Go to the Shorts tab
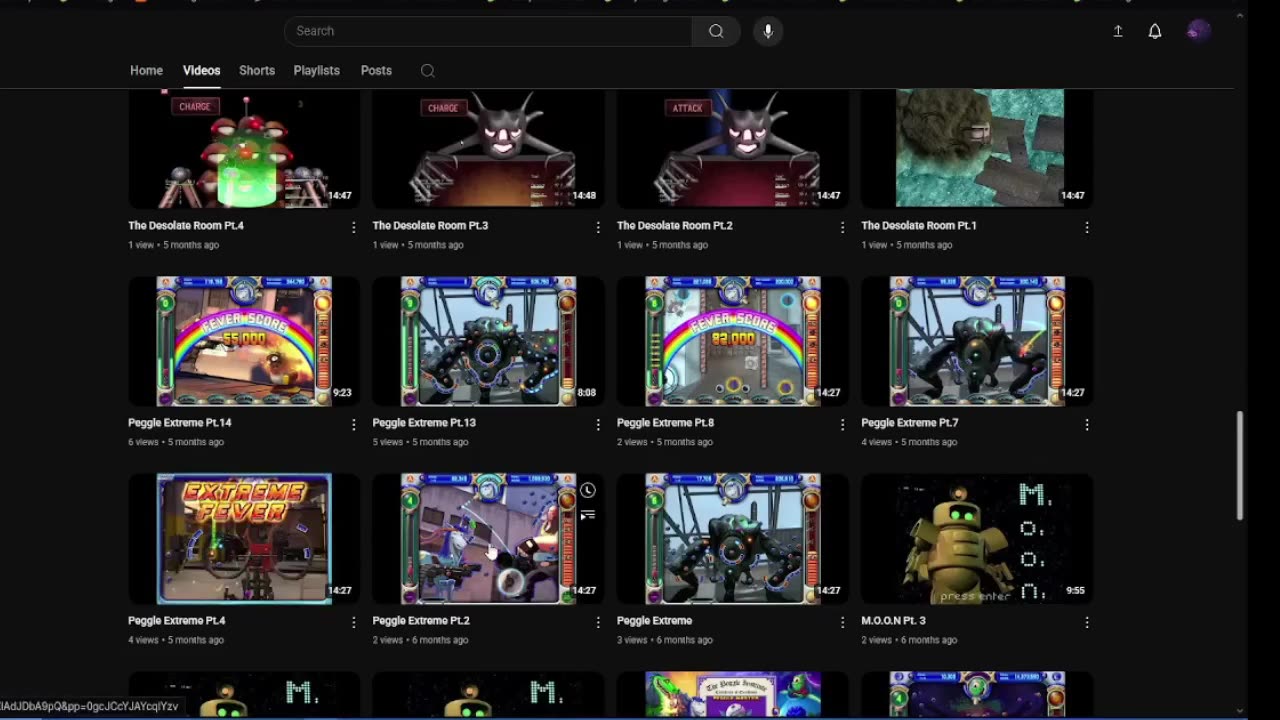Viewport: 1280px width, 720px height. point(257,71)
